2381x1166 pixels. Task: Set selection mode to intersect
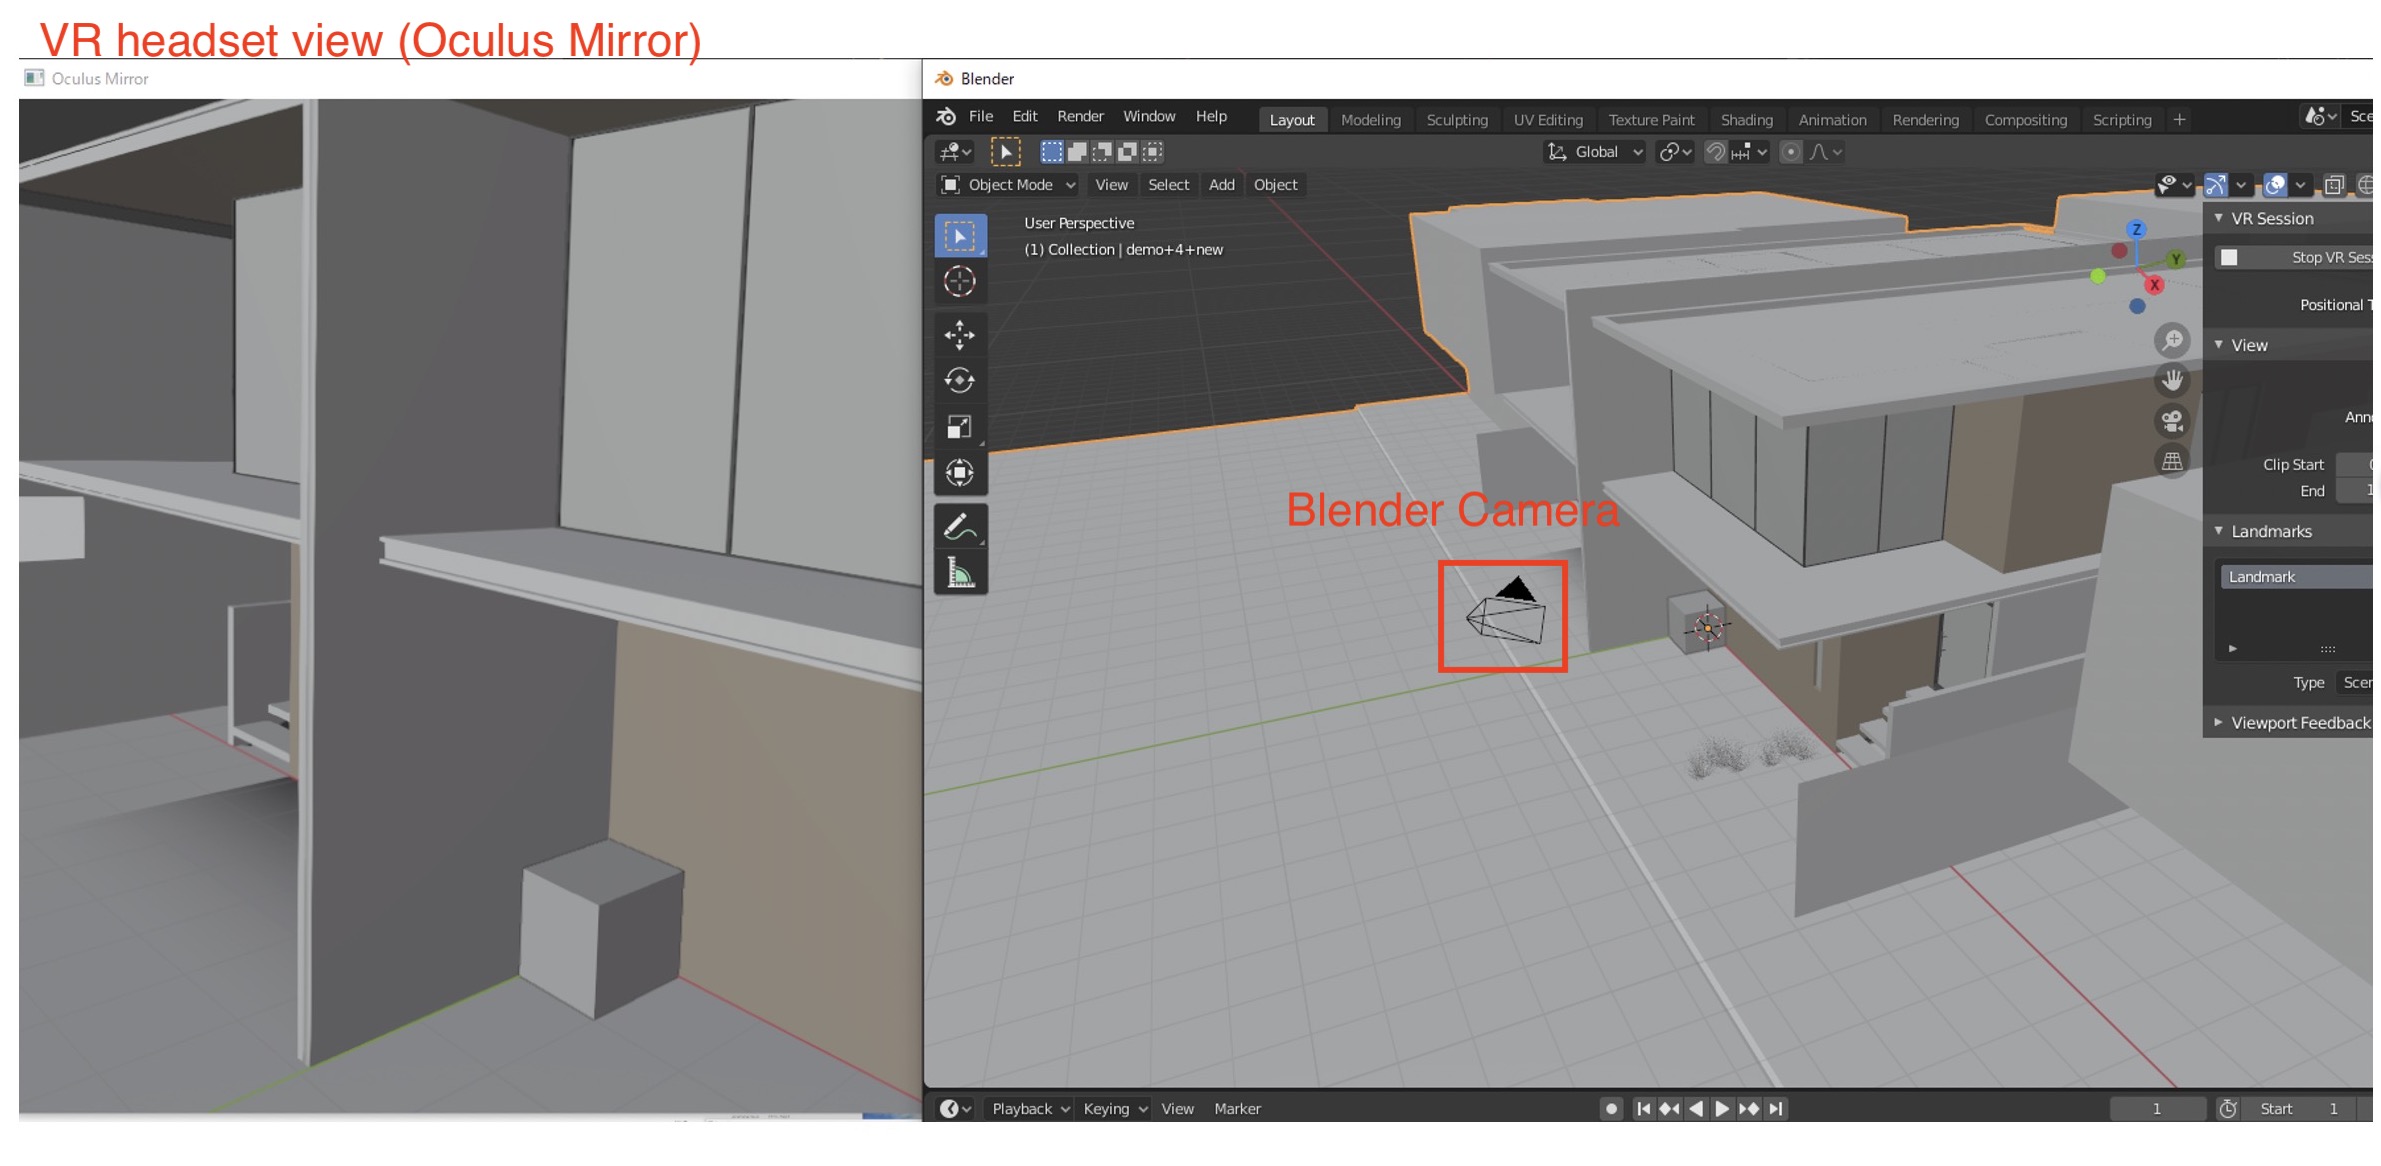(x=1153, y=152)
